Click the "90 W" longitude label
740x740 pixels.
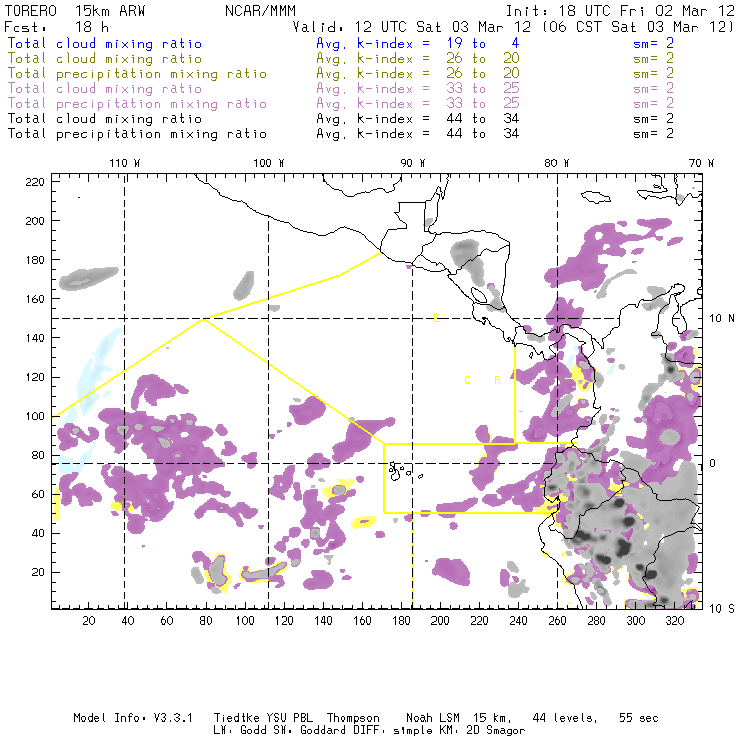(413, 163)
